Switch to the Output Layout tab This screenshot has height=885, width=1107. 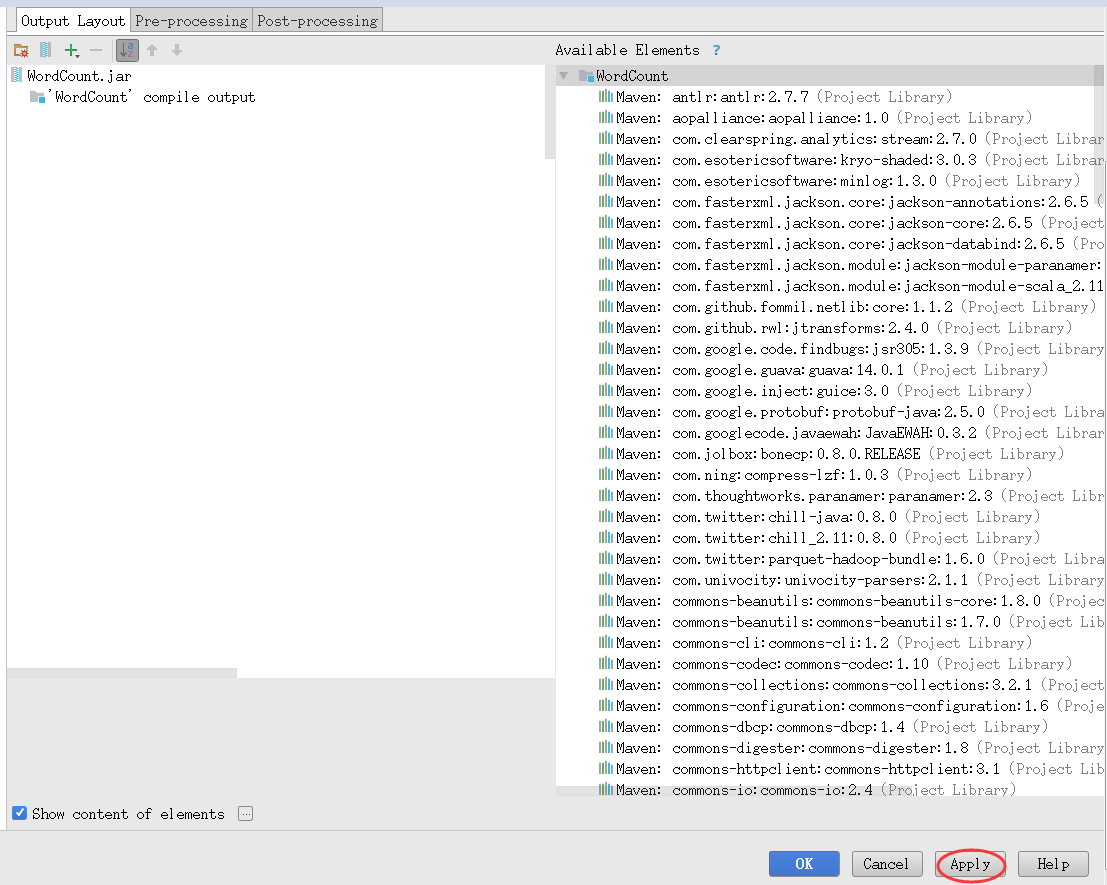(x=73, y=20)
